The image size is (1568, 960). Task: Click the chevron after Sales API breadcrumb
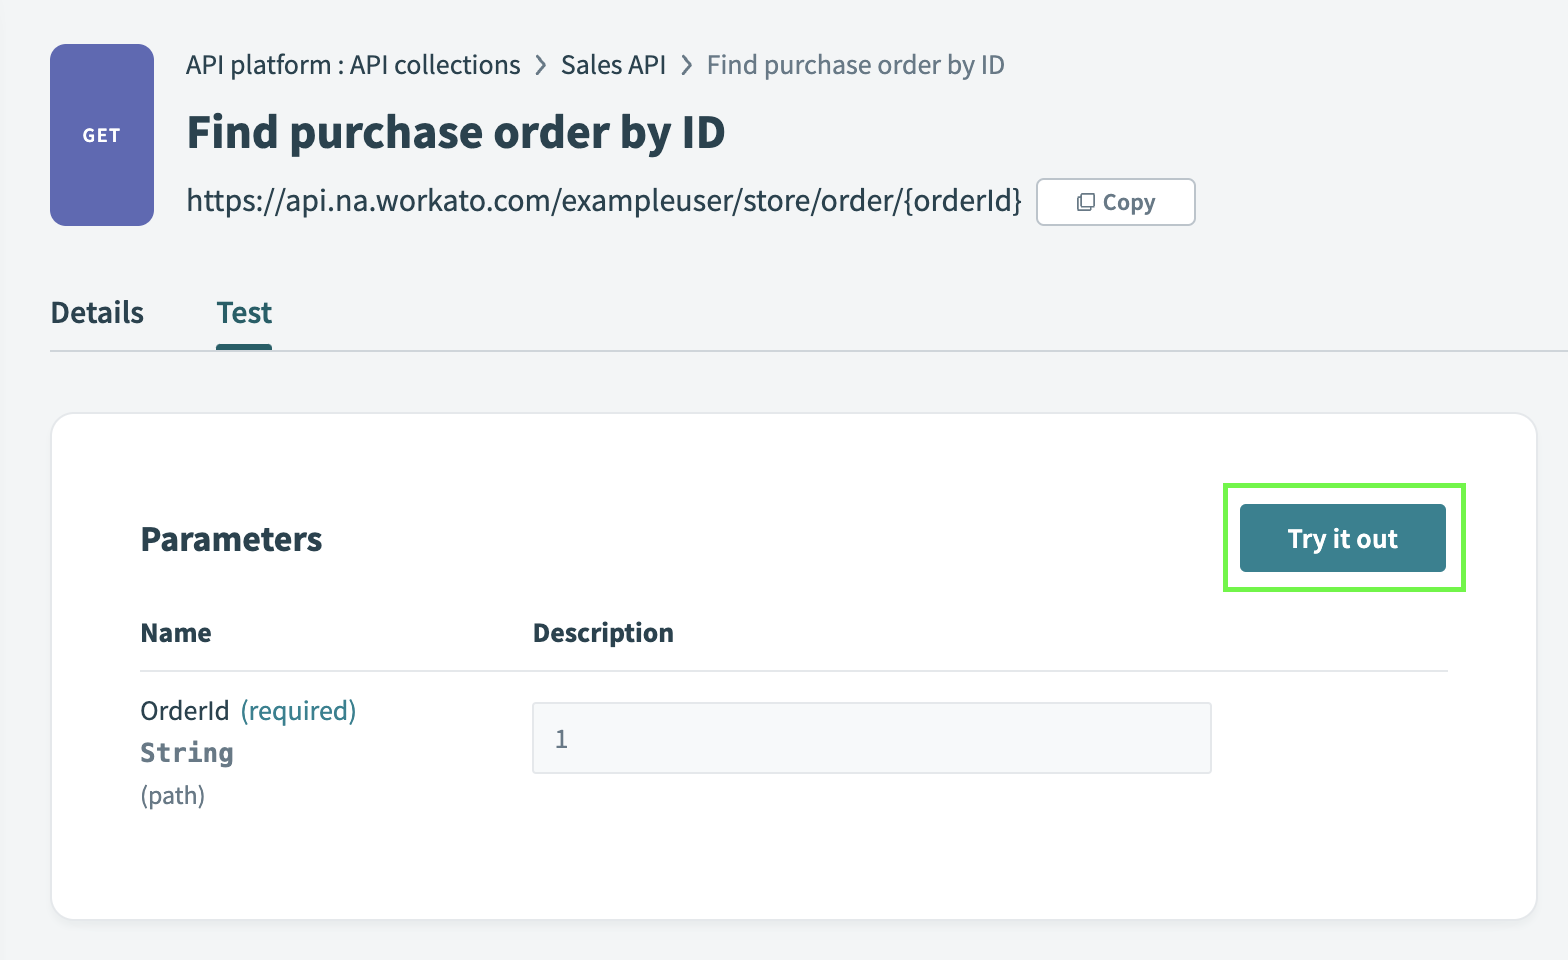coord(686,64)
